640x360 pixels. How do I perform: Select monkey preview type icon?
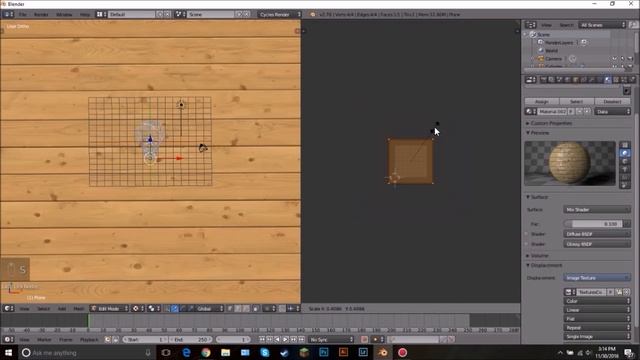pyautogui.click(x=624, y=169)
